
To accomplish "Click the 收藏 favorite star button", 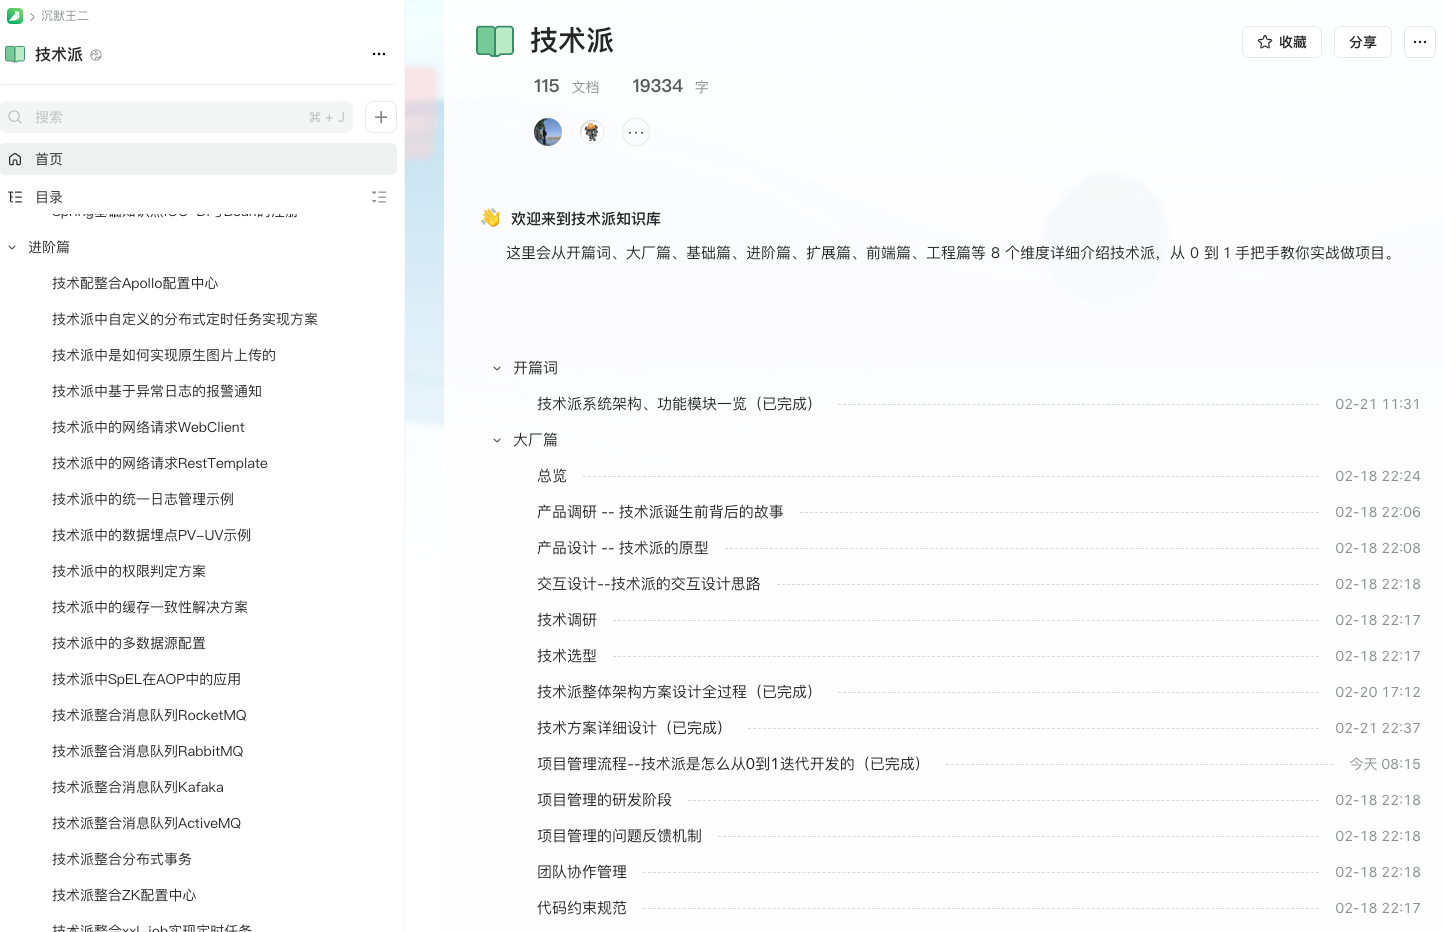I will (x=1282, y=42).
